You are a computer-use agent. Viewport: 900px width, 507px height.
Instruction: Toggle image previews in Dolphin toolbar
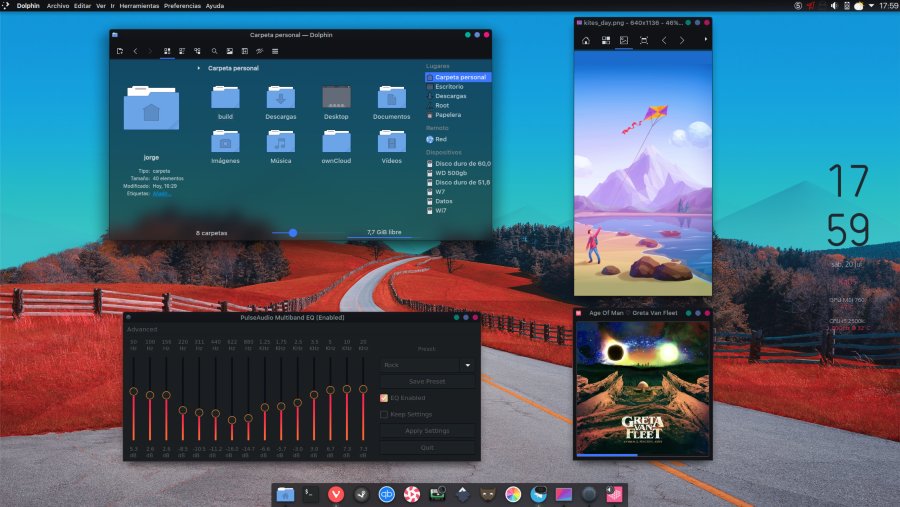tap(230, 51)
